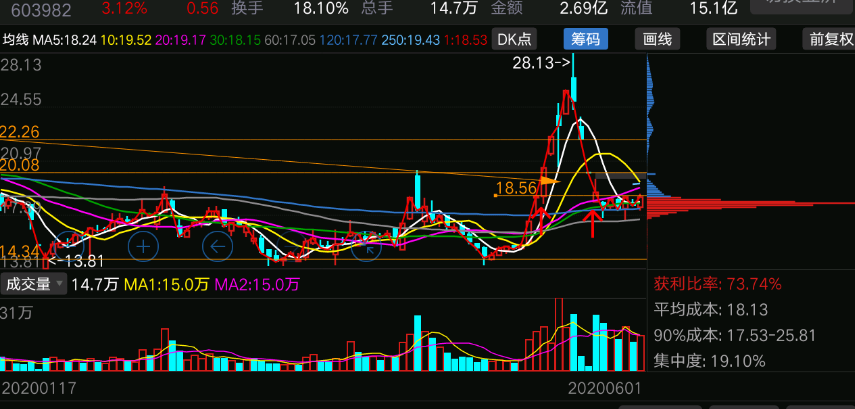Click the start date 20200117

coord(39,388)
